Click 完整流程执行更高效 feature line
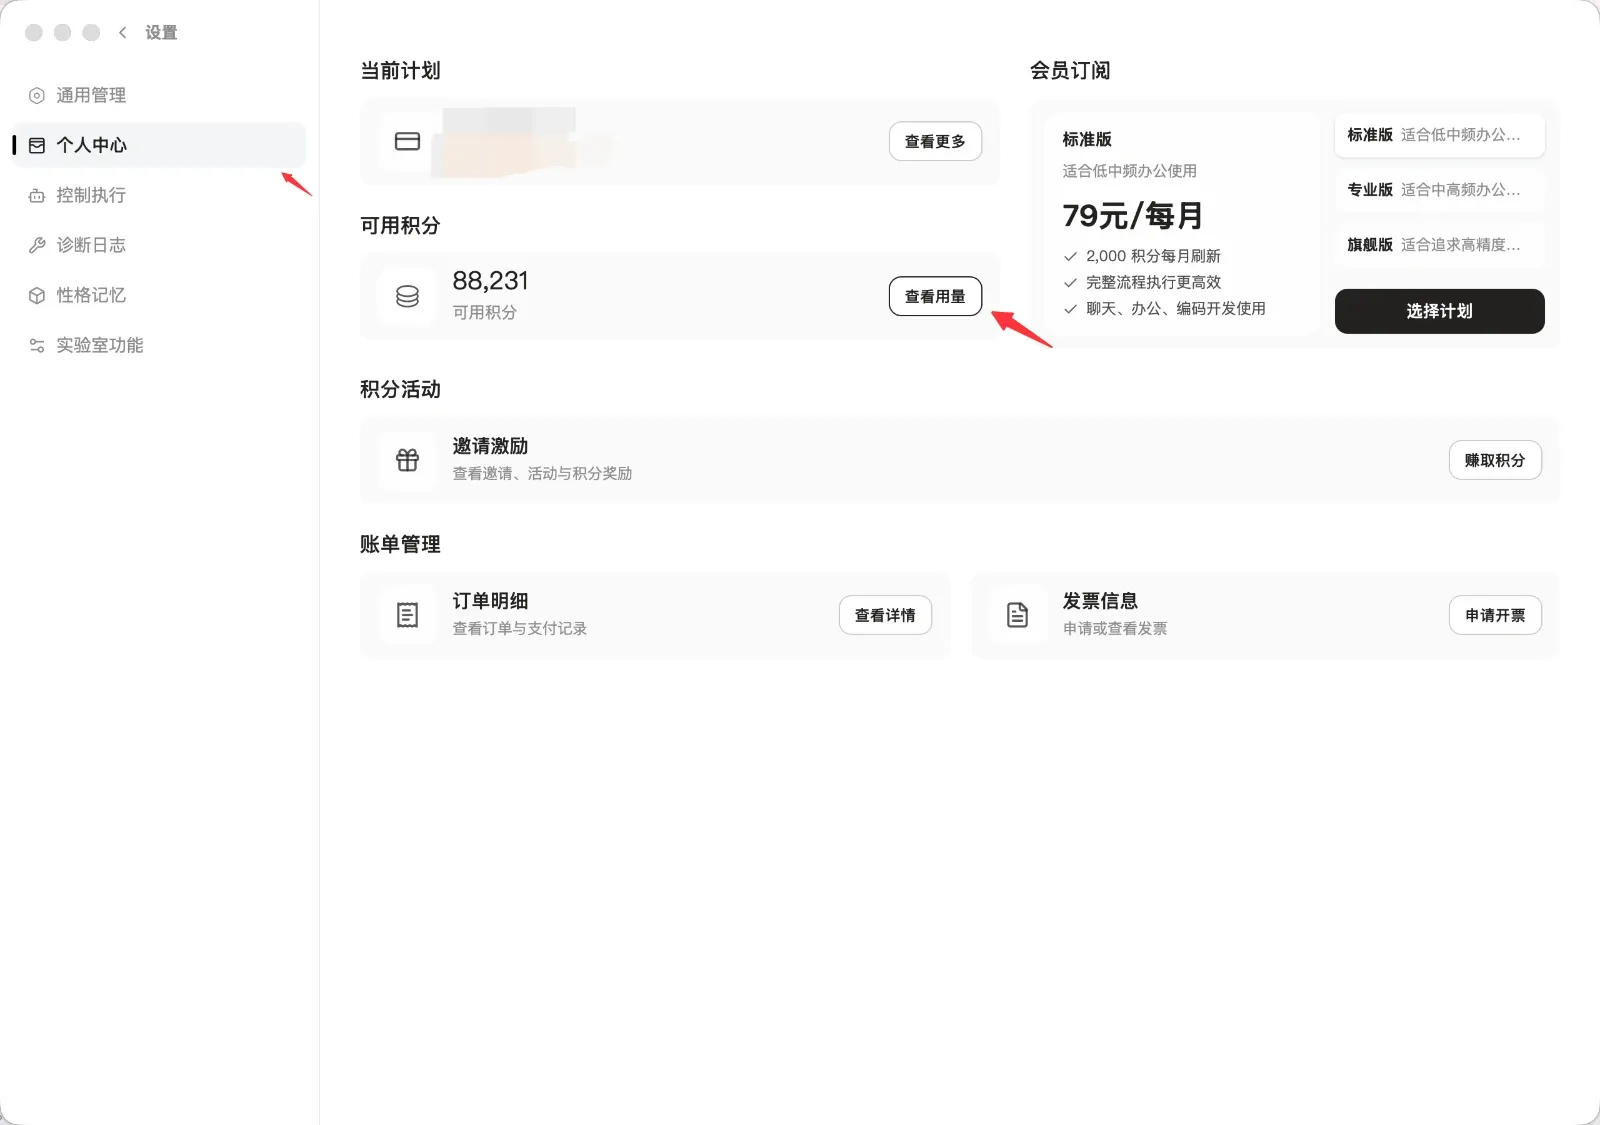 click(x=1153, y=282)
